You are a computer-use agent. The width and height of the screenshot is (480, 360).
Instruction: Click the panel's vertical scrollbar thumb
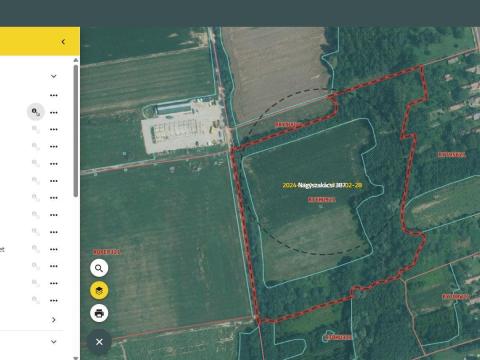(76, 131)
